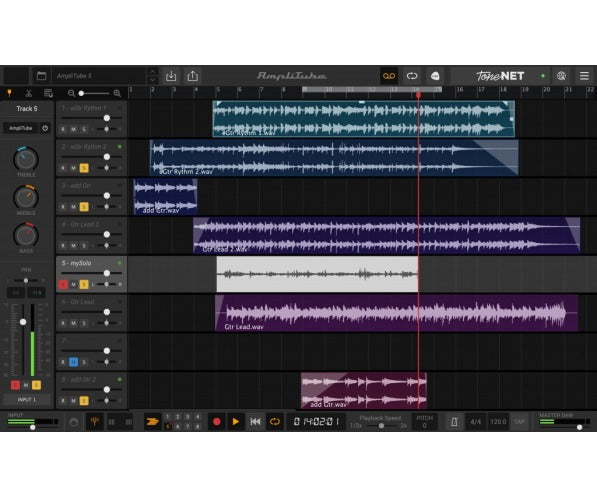Toggle solo in Track 5 channel strip

36,385
